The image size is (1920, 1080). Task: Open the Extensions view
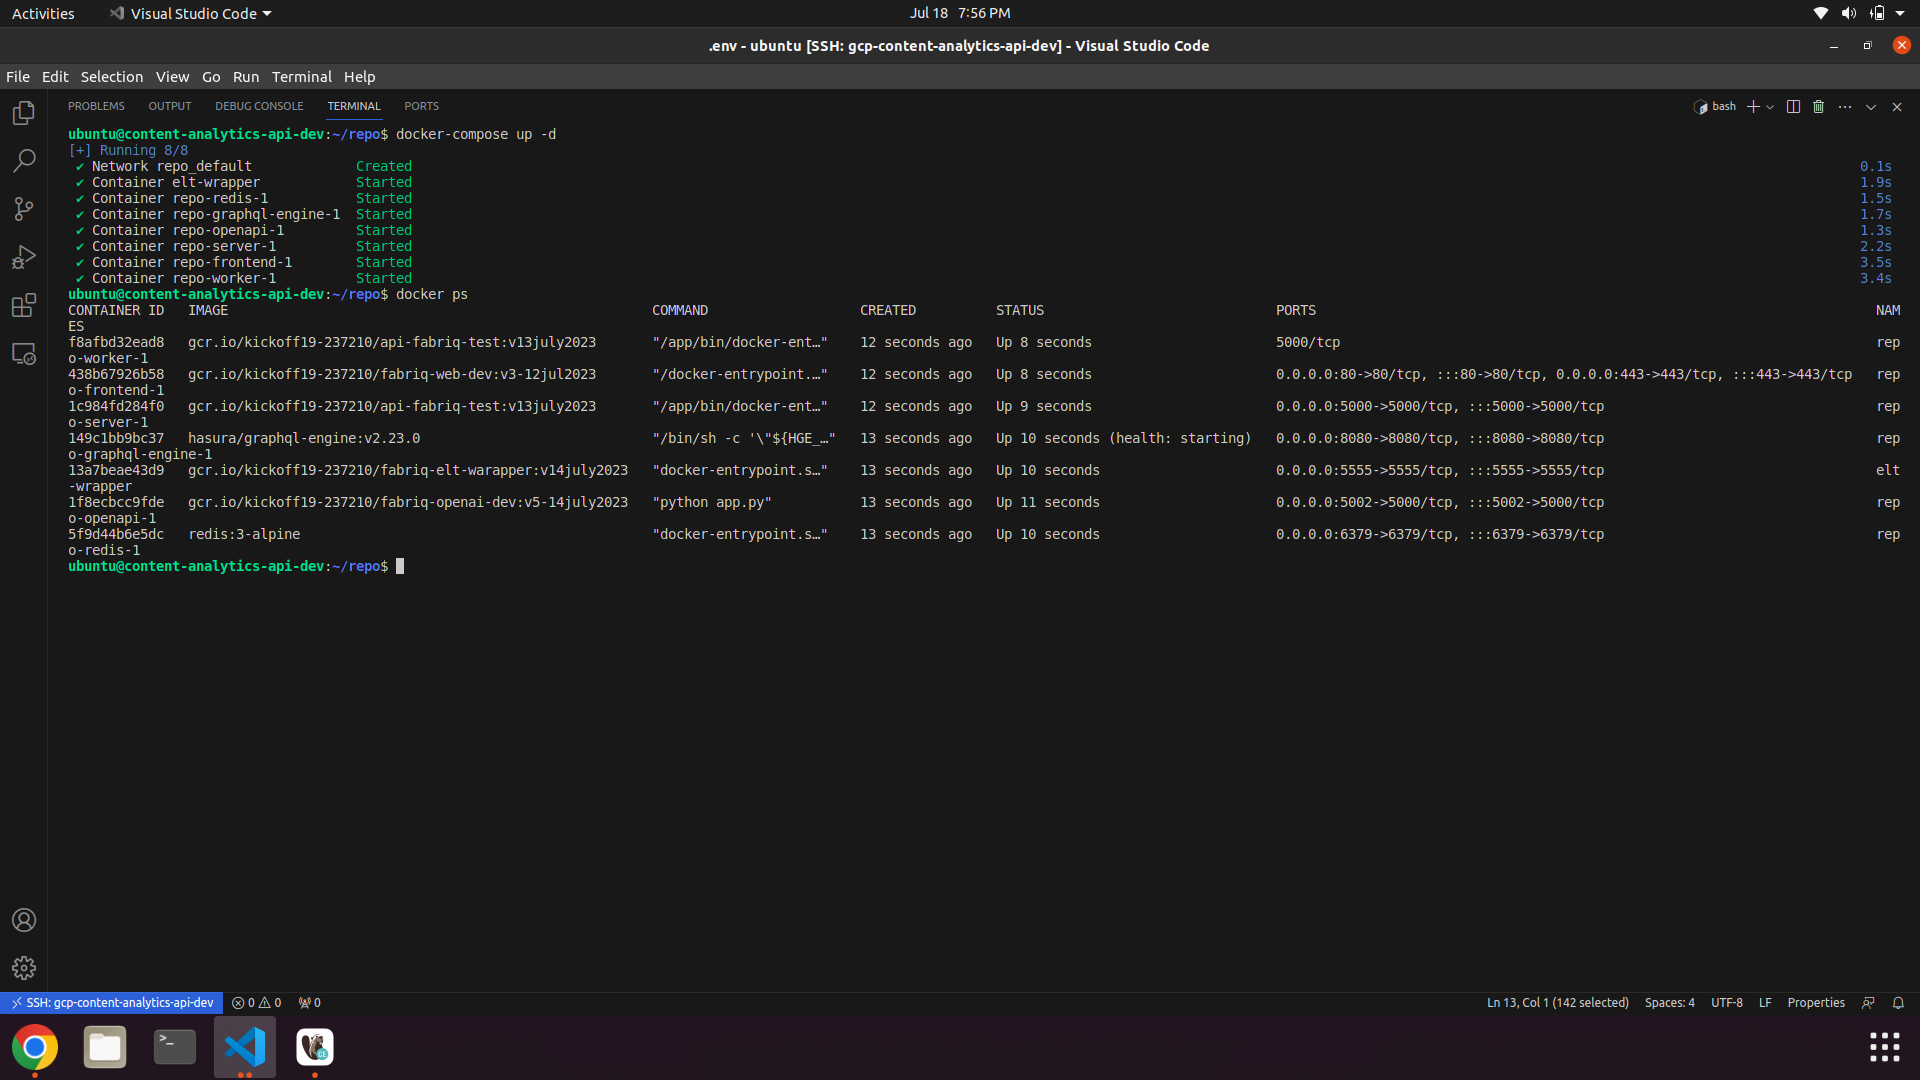(x=24, y=305)
